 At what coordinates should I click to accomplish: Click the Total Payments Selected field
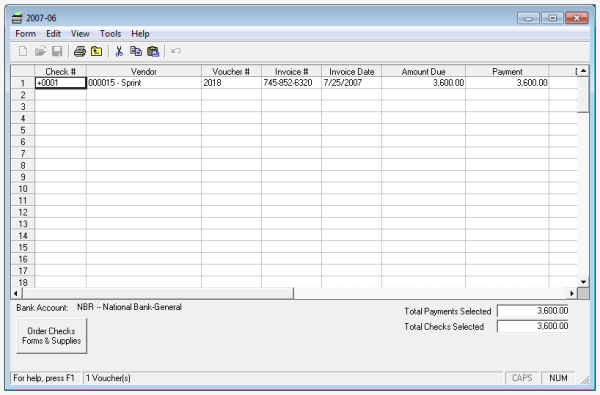[533, 311]
